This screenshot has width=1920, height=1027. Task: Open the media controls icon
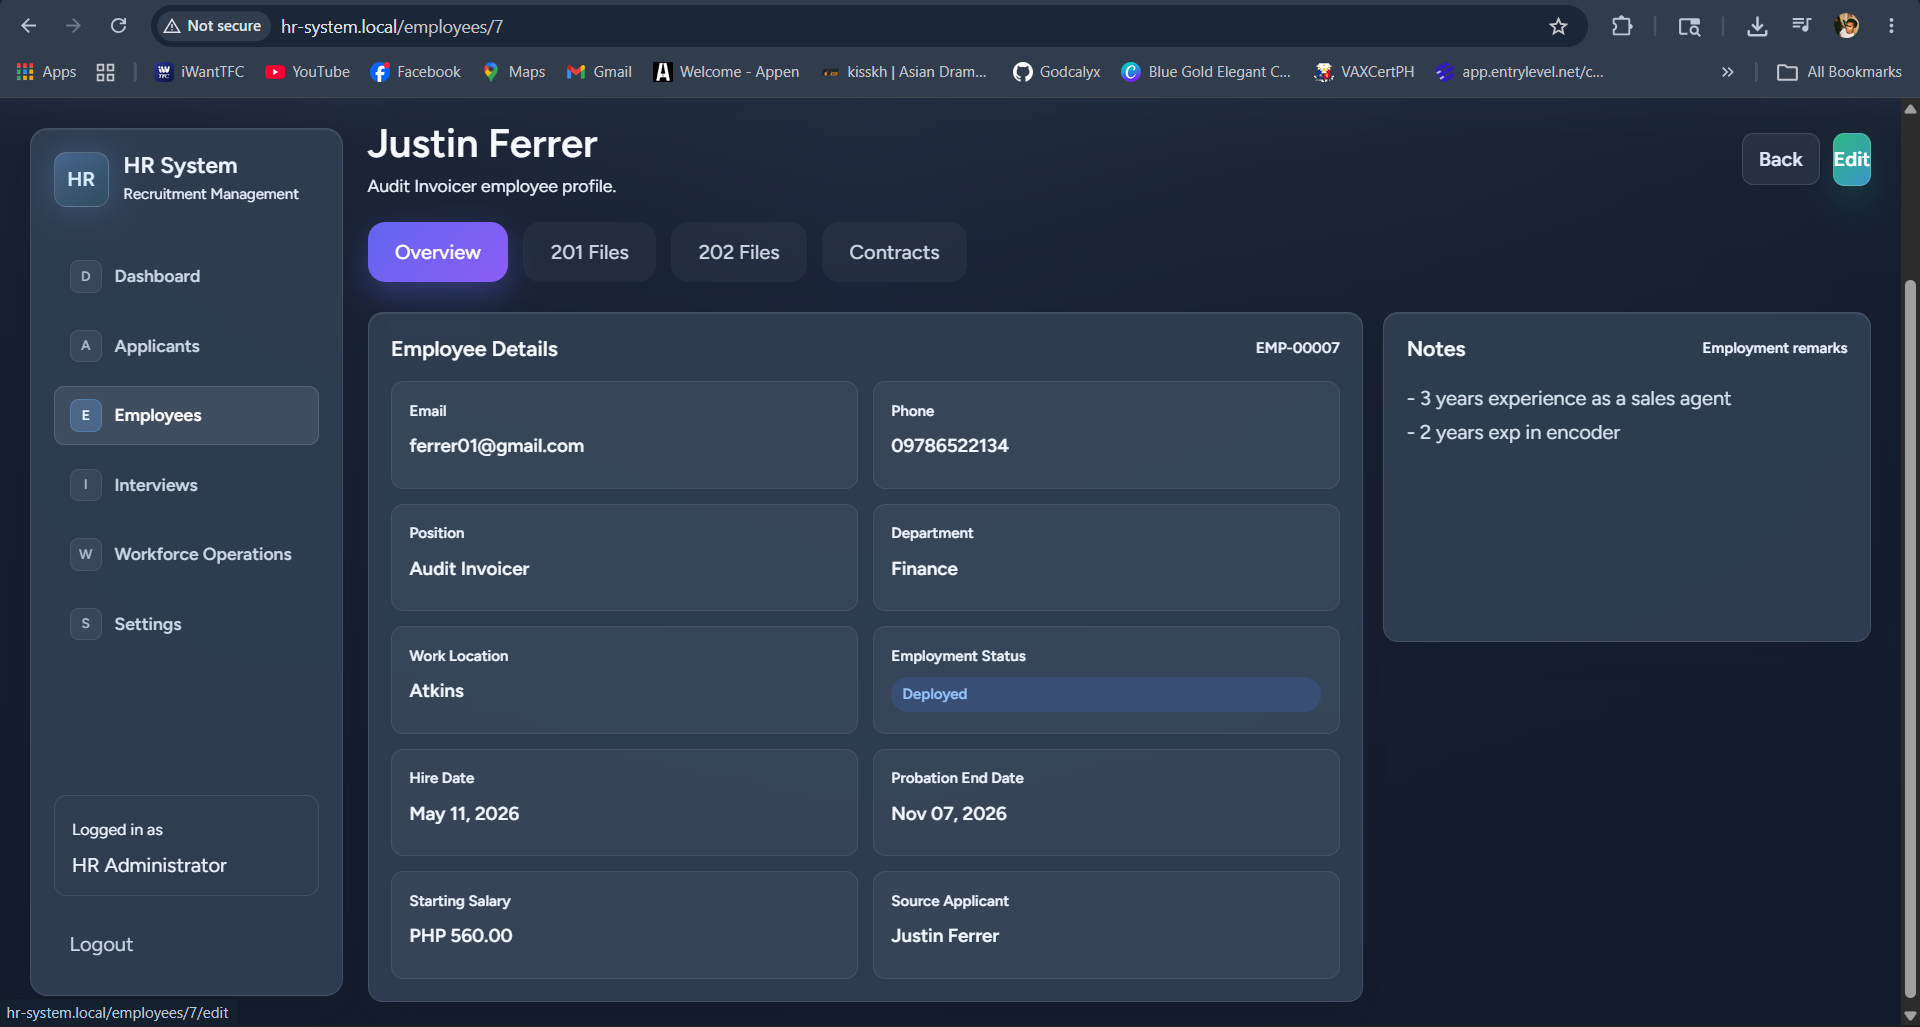[x=1801, y=26]
